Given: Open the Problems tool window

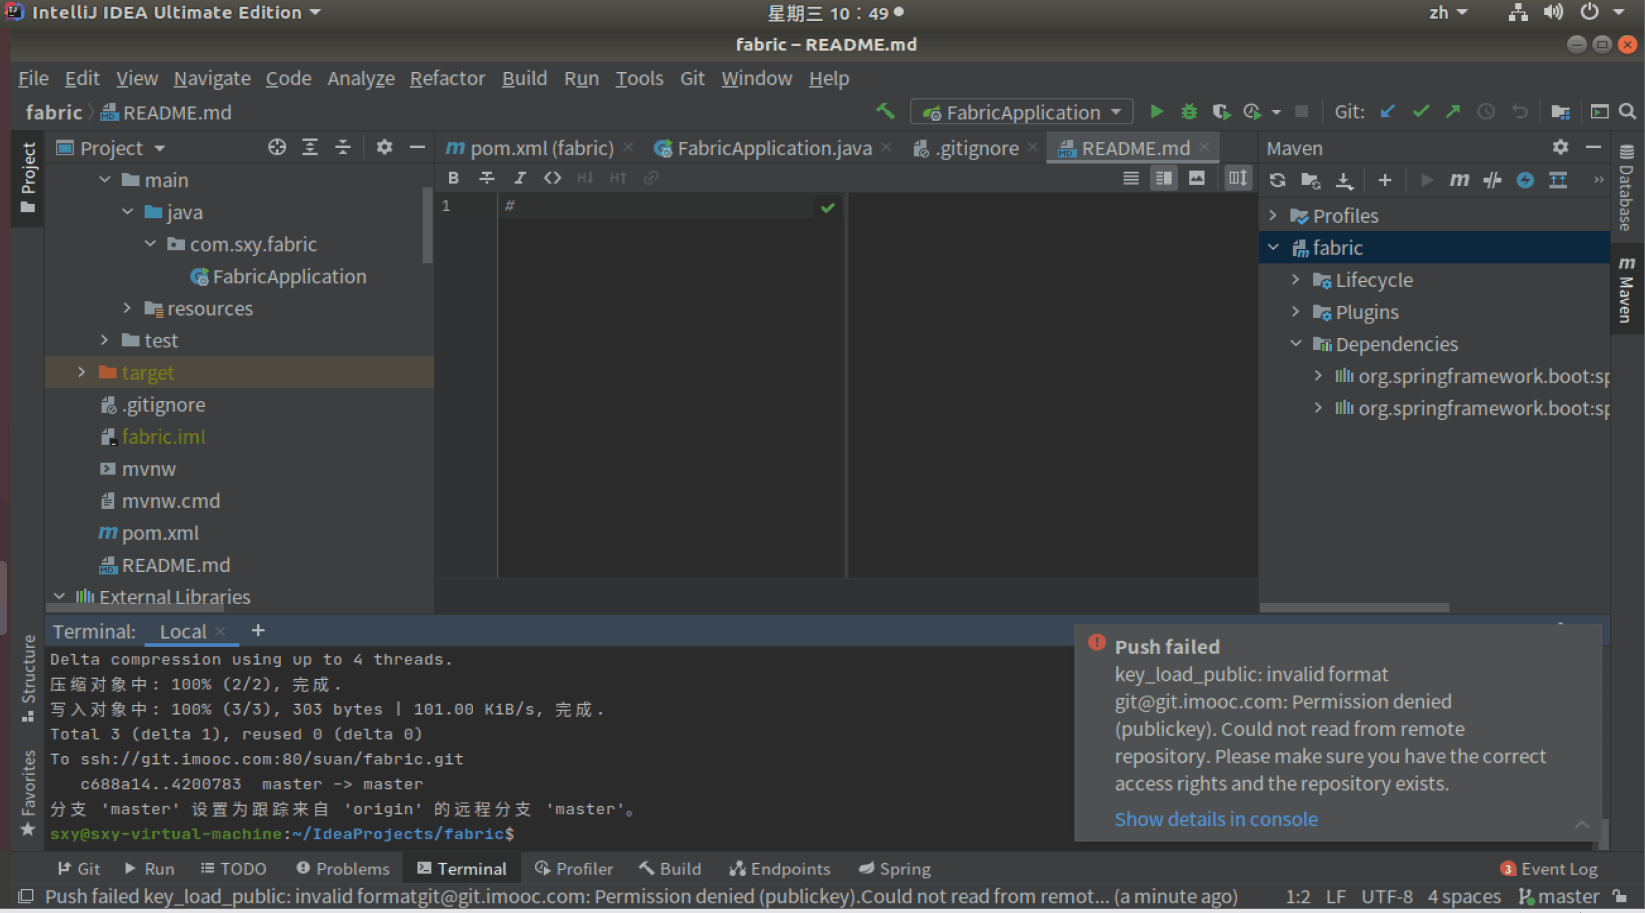Looking at the screenshot, I should pyautogui.click(x=343, y=869).
